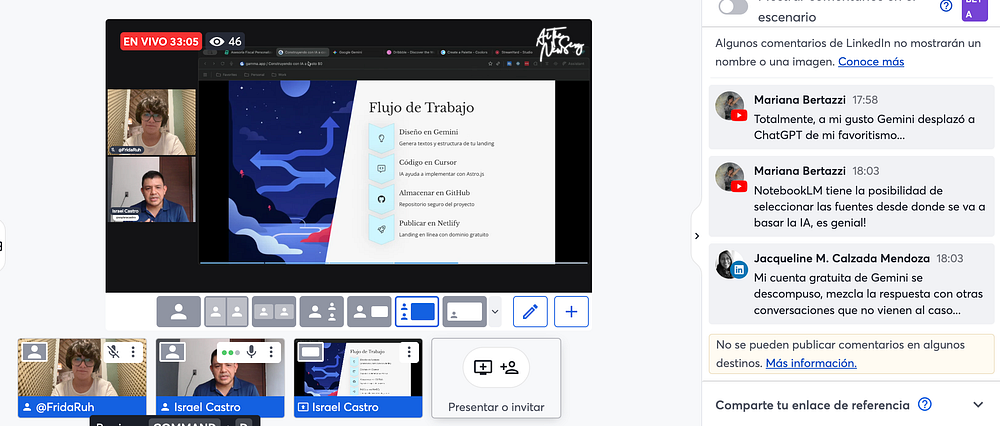Open help icon beside Comparte tu enlace de referencia
The image size is (1000, 426).
point(924,404)
